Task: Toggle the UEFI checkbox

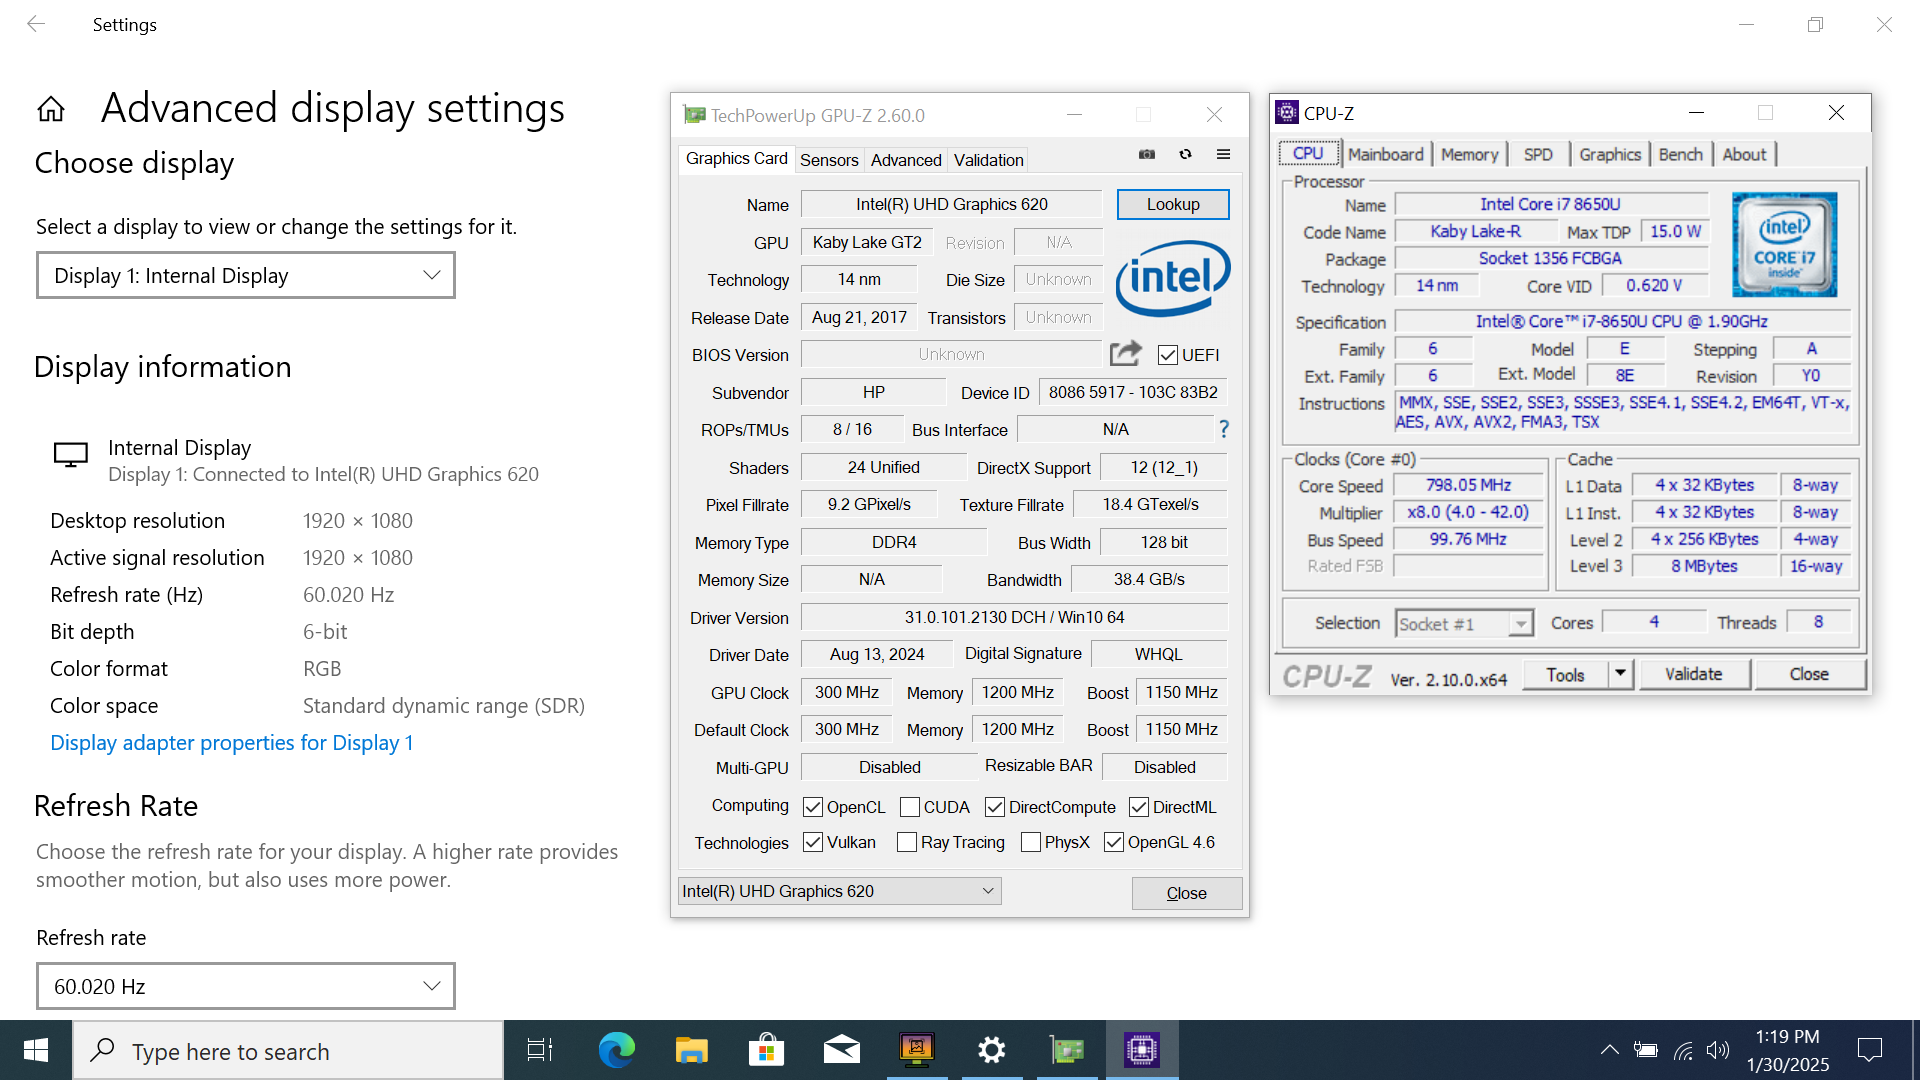Action: tap(1167, 355)
